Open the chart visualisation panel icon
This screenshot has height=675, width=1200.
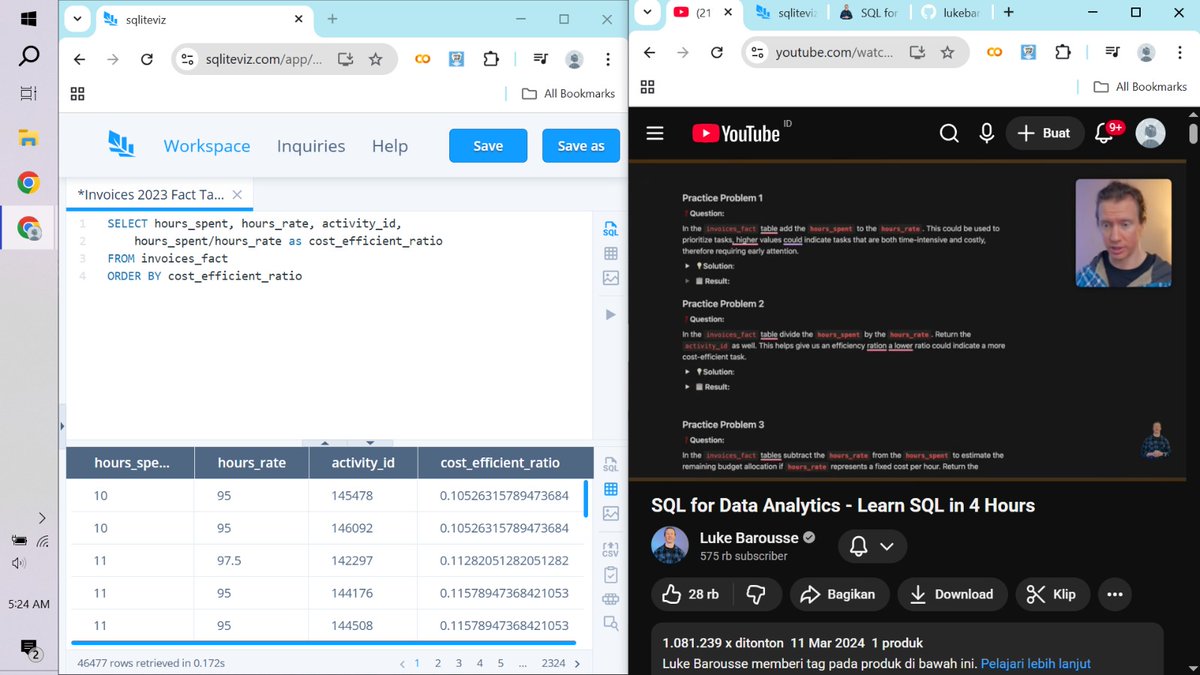tap(611, 278)
